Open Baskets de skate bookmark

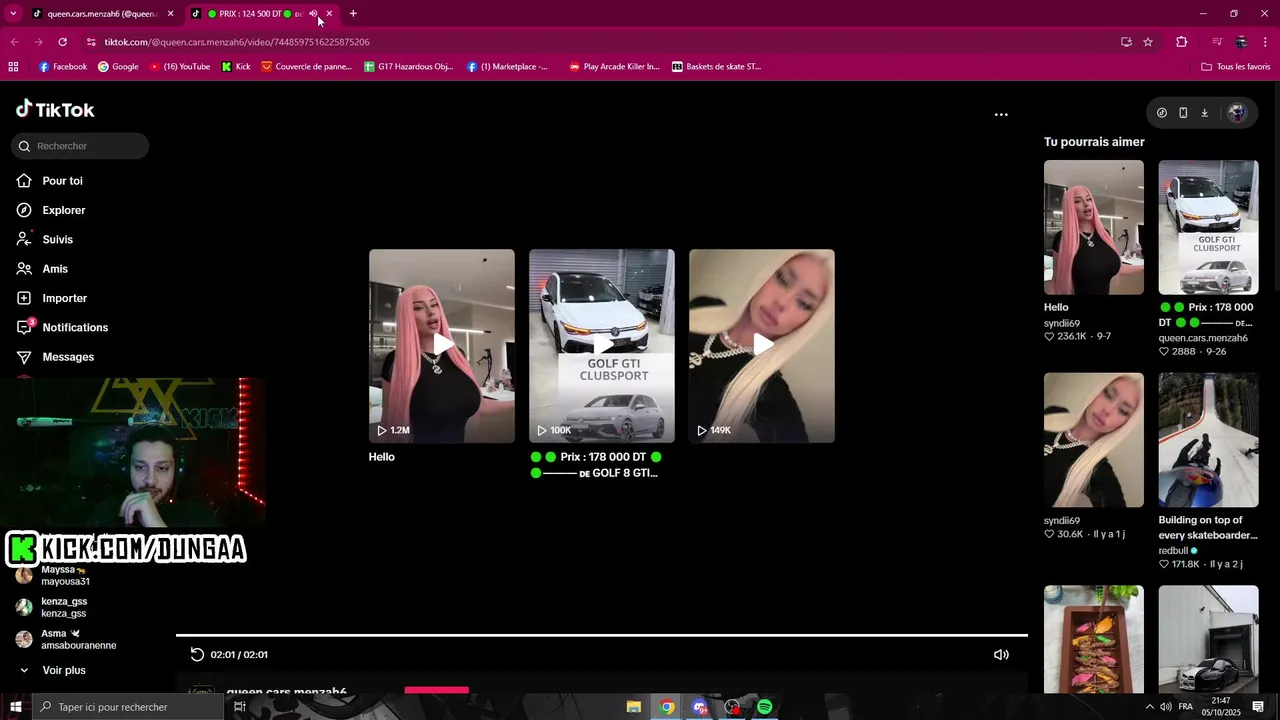716,67
